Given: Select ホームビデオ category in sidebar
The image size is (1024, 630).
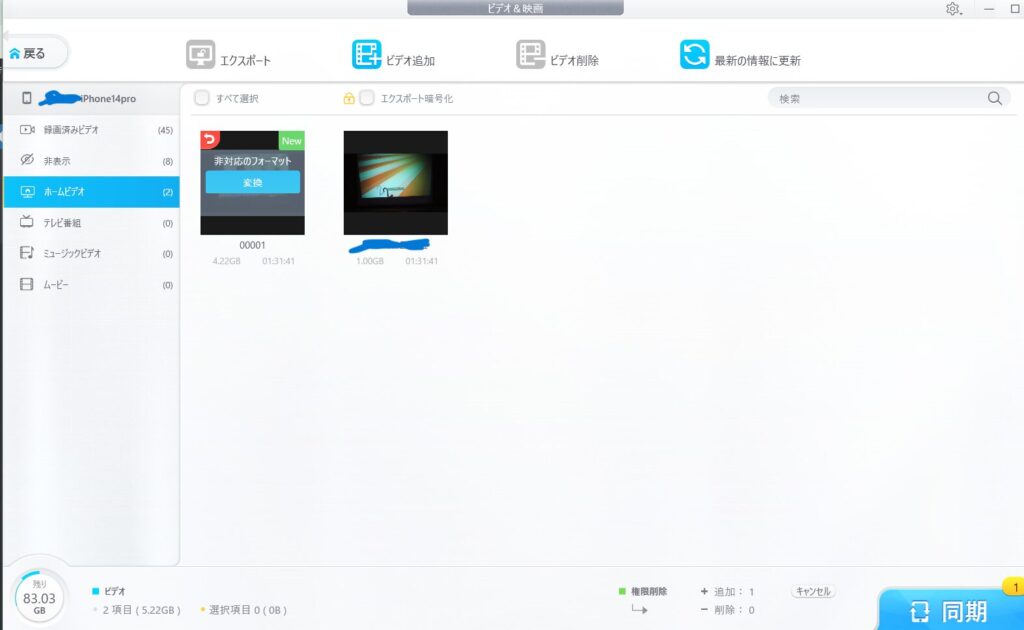Looking at the screenshot, I should pos(91,192).
